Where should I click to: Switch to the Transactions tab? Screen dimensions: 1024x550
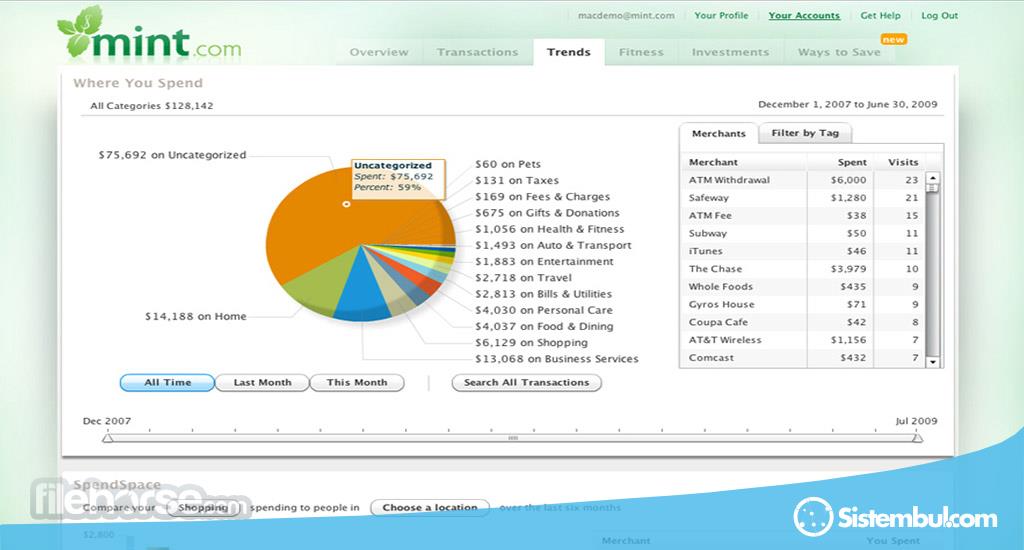click(477, 52)
